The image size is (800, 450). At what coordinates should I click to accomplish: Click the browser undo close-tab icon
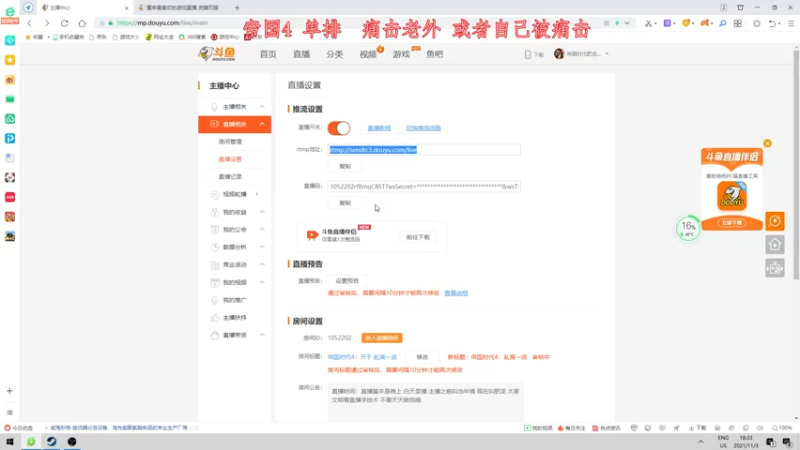coord(772,23)
